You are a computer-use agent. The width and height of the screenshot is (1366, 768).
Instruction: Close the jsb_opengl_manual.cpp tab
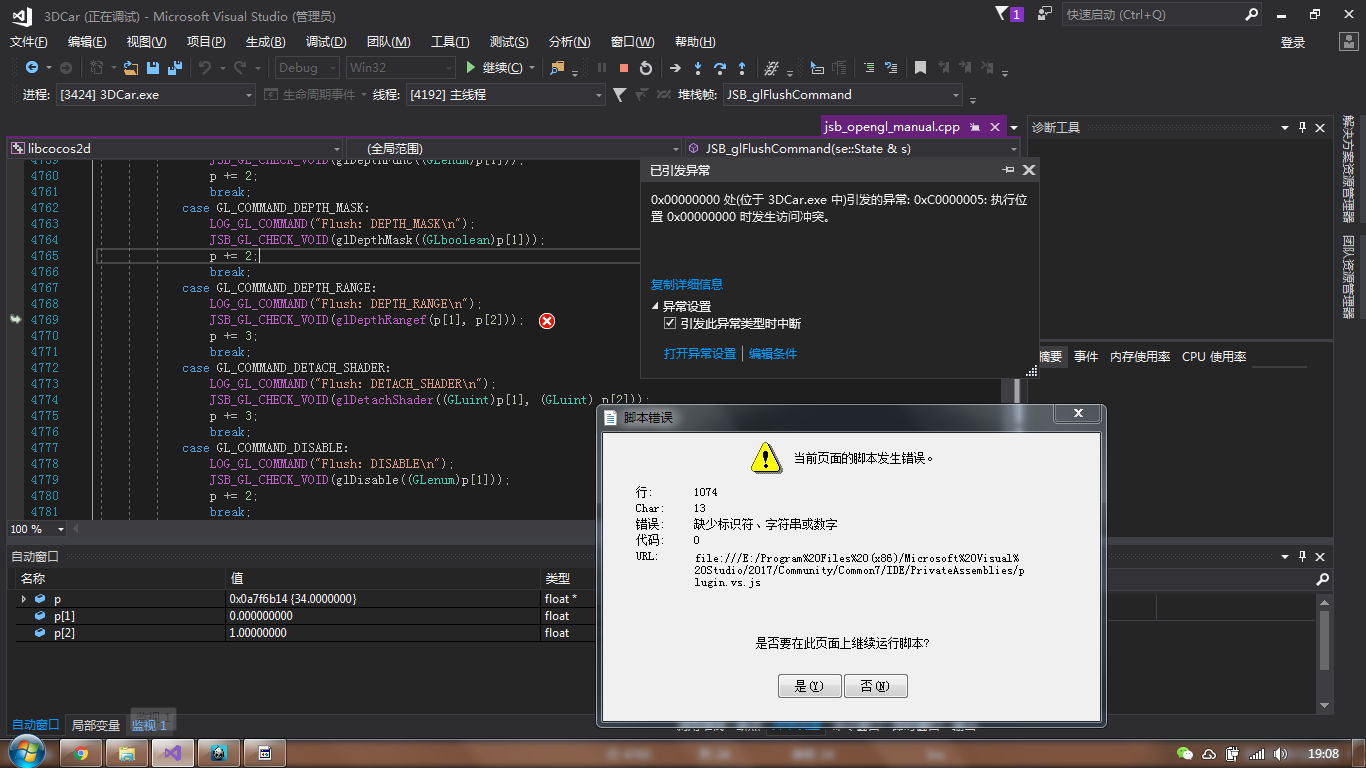click(995, 127)
